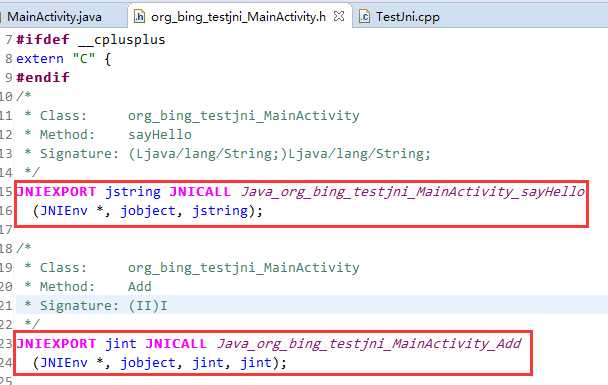The width and height of the screenshot is (608, 385).
Task: Click JNICALL on the Add declaration line
Action: [x=176, y=344]
